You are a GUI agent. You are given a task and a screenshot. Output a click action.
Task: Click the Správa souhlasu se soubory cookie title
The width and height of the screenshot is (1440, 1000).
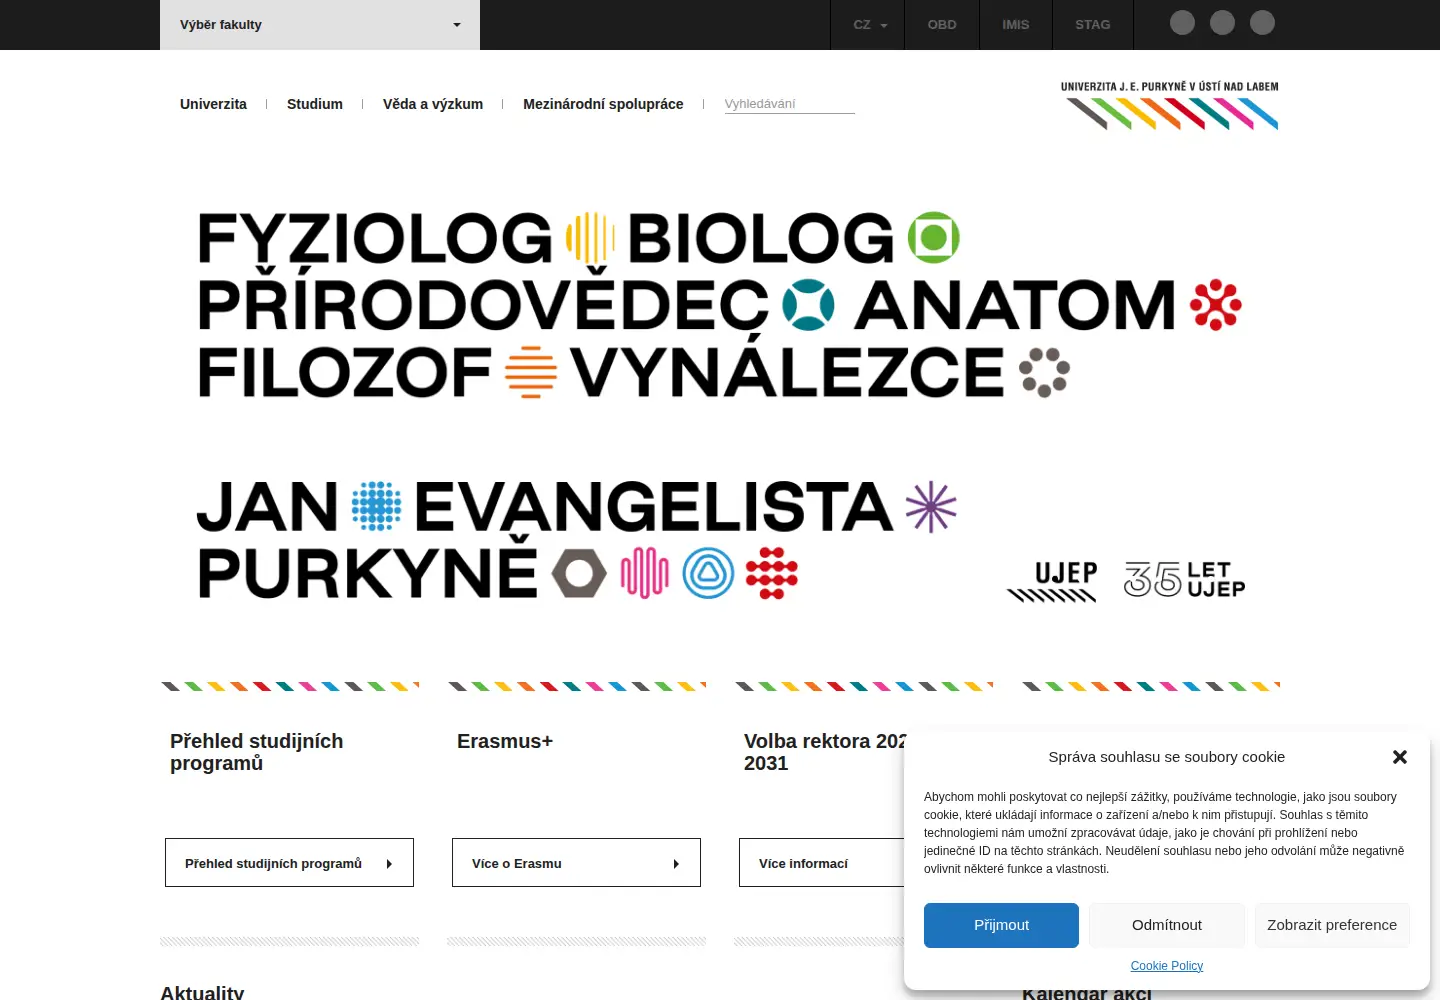pos(1167,757)
